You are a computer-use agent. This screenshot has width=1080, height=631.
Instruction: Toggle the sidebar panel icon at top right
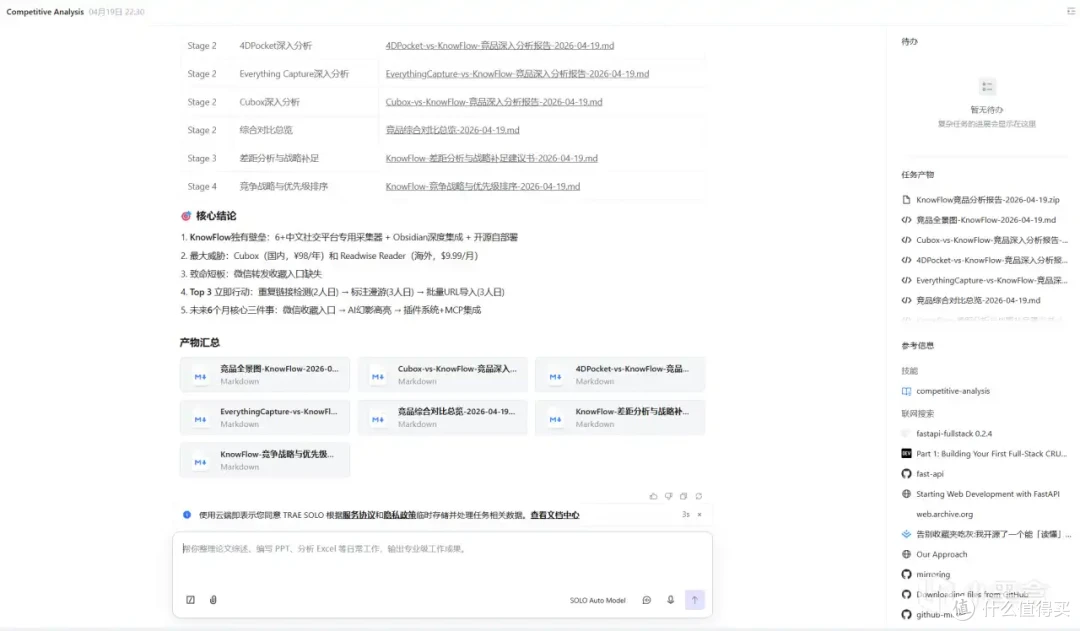pos(1071,11)
